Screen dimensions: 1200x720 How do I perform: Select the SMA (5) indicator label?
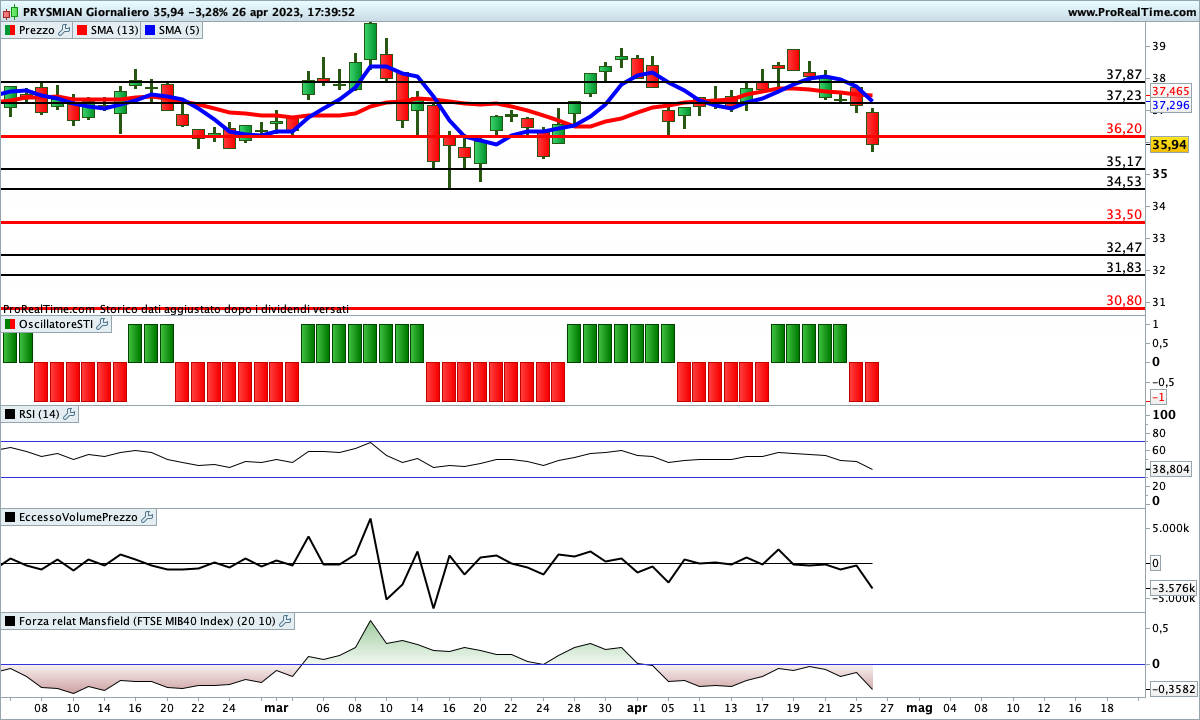coord(180,30)
